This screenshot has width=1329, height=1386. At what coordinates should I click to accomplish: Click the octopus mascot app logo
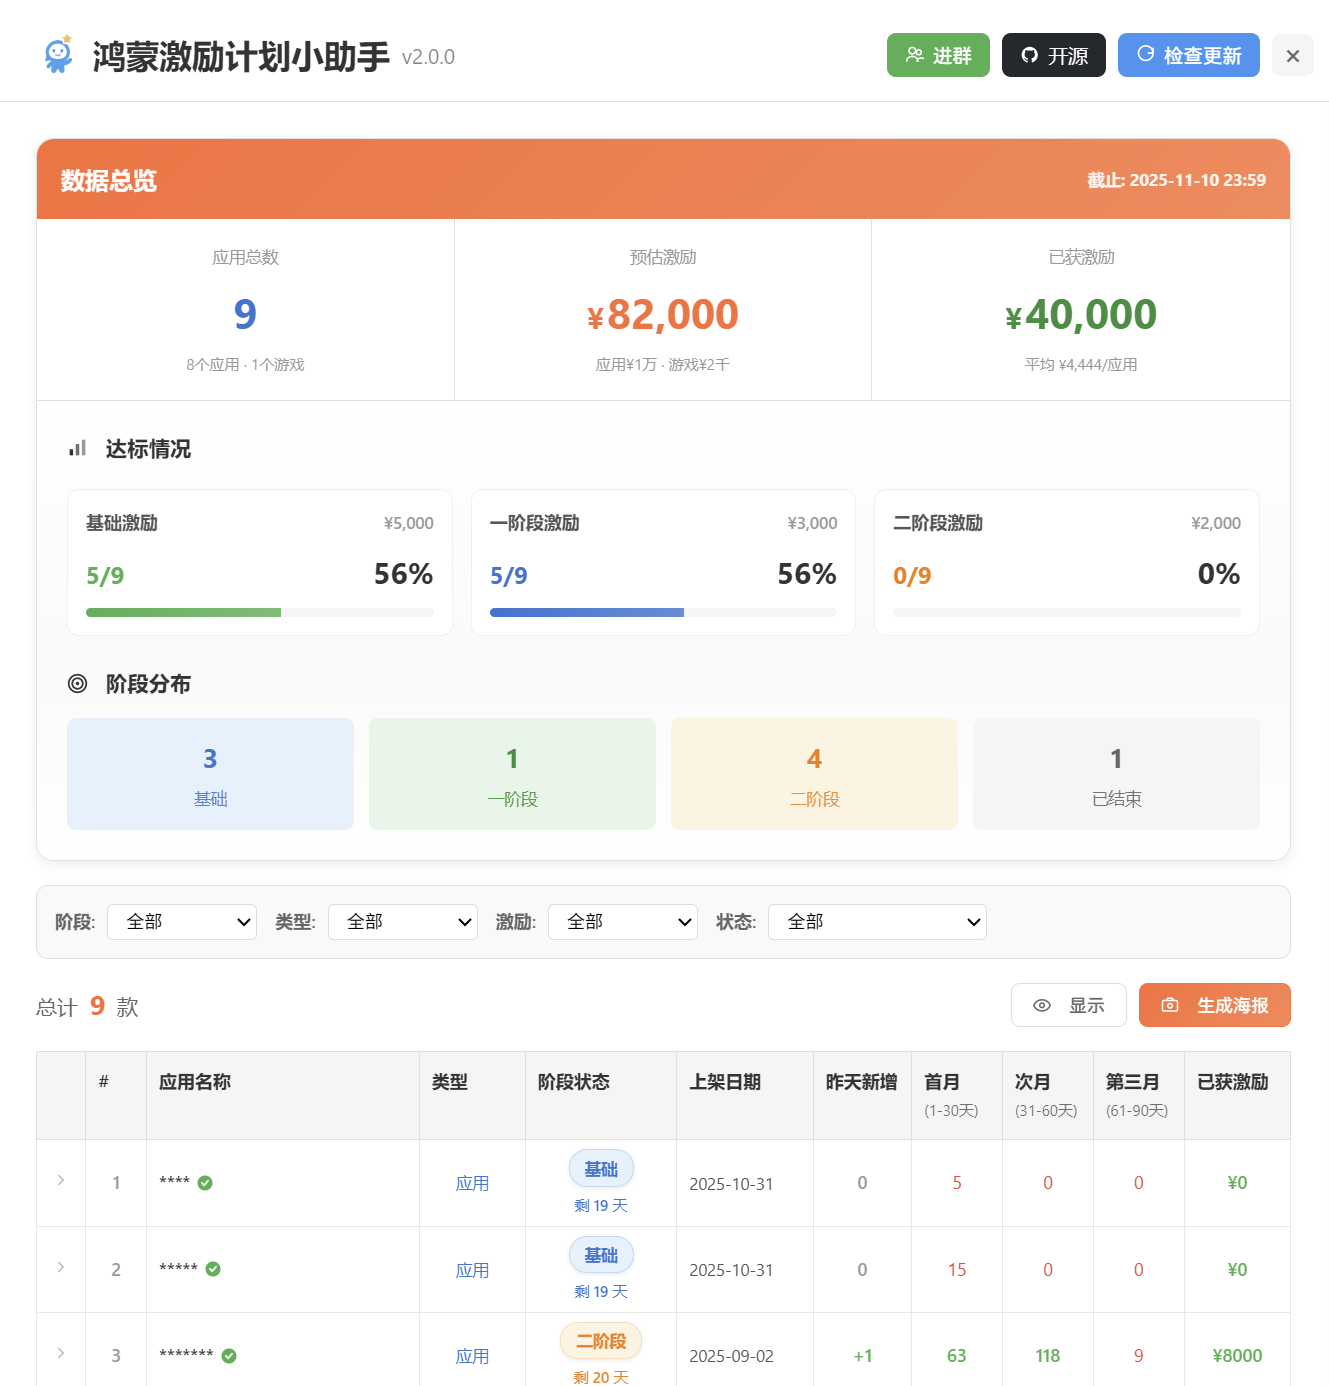point(59,55)
